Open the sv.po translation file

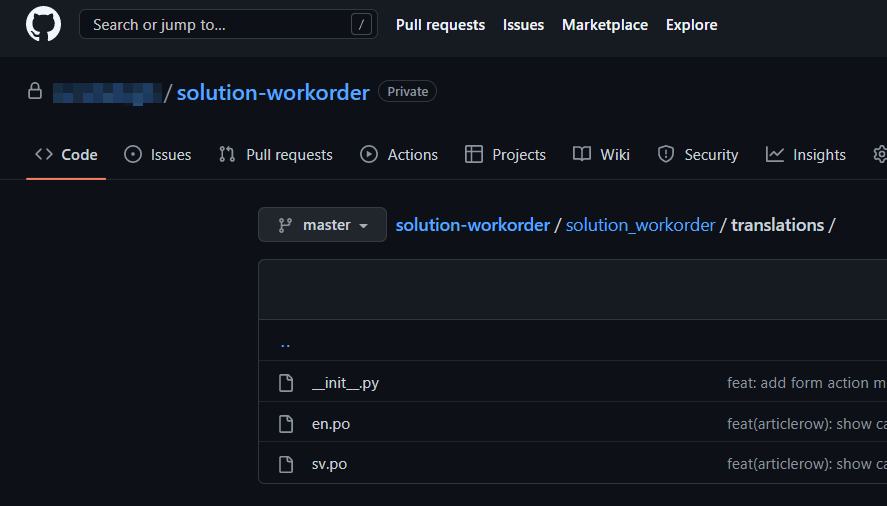pos(329,464)
